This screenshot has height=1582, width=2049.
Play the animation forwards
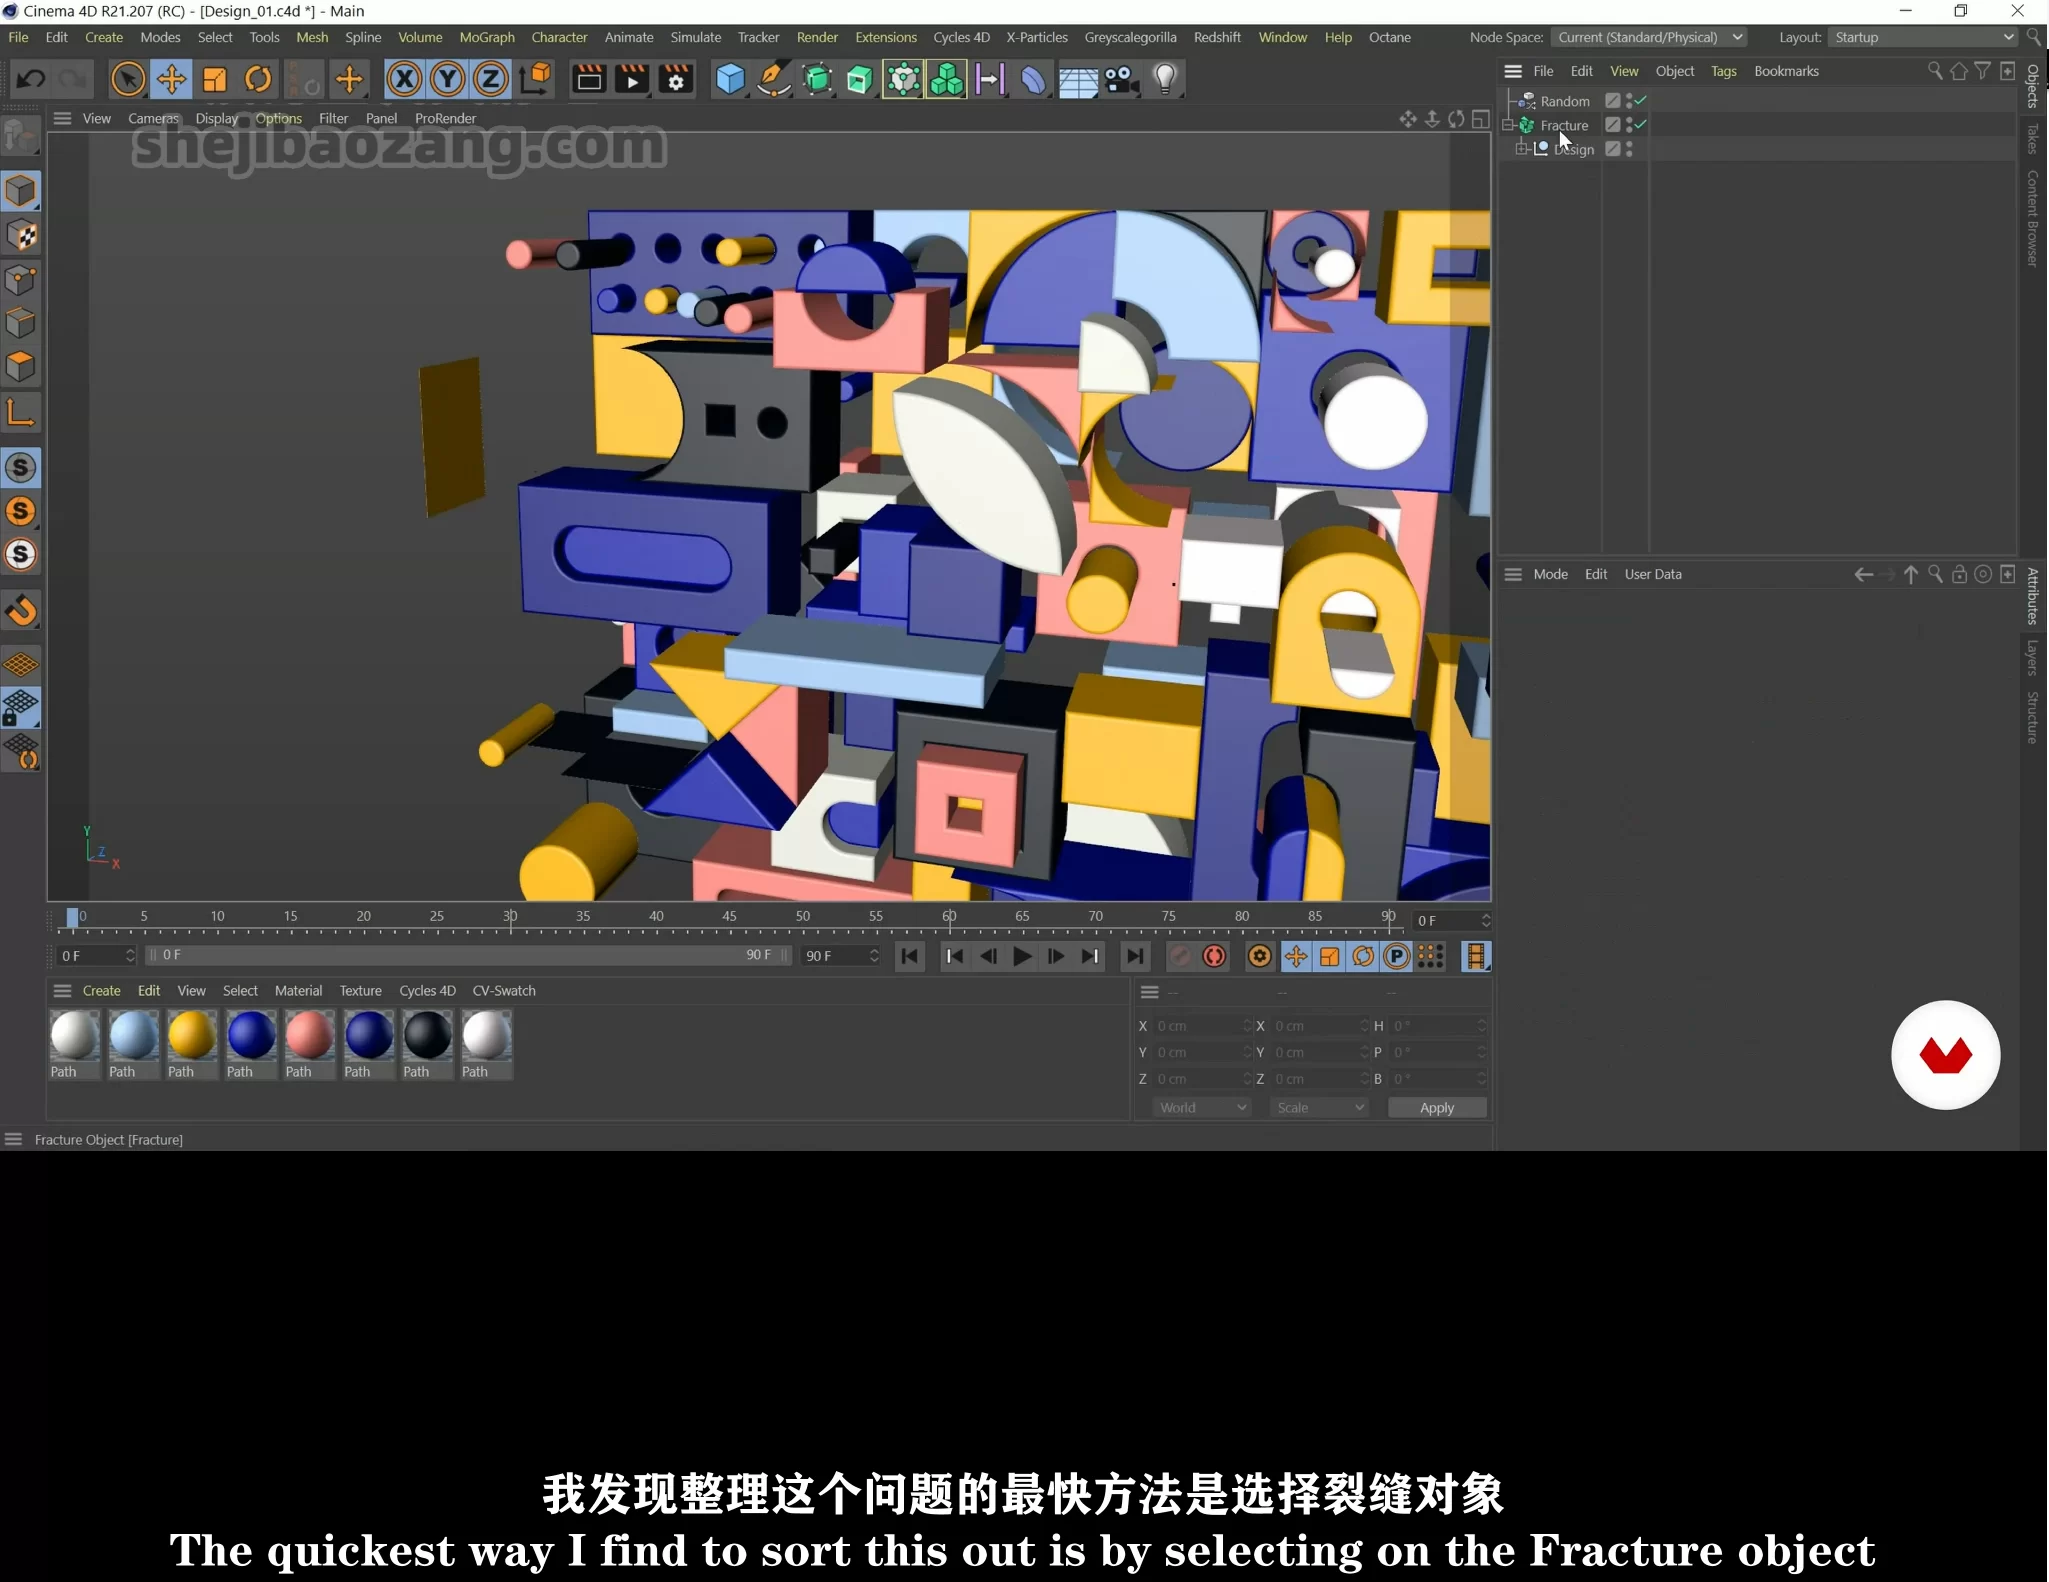tap(1022, 957)
